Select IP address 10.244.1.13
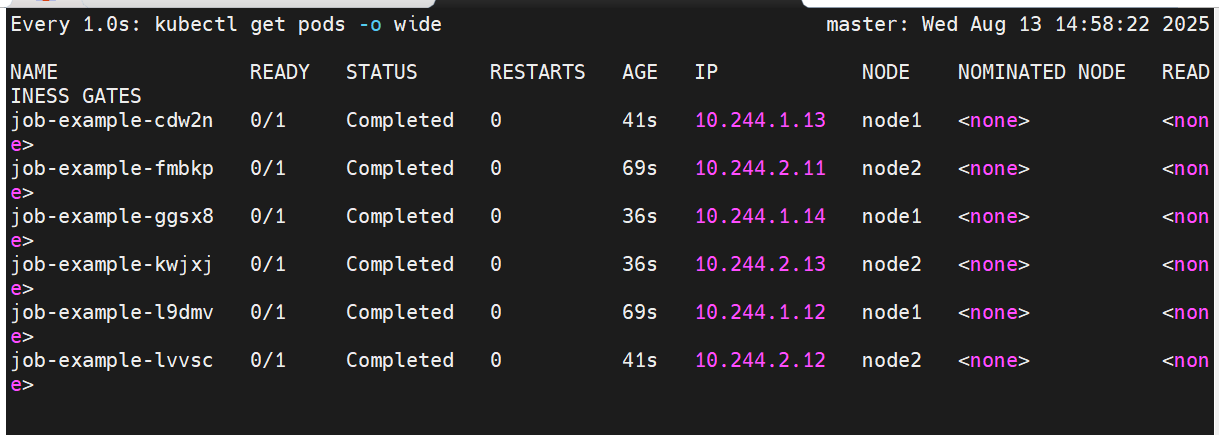1219x435 pixels. 760,121
